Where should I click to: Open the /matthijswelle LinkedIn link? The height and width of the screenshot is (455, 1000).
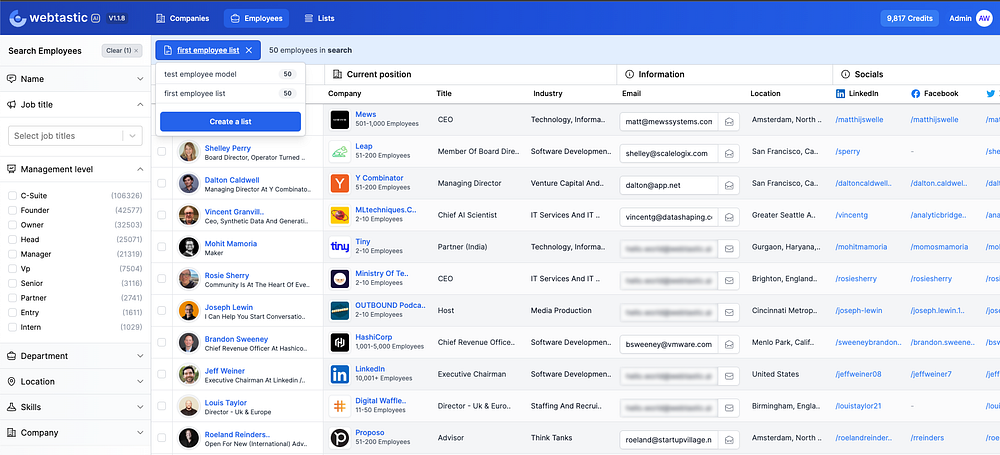pos(859,119)
